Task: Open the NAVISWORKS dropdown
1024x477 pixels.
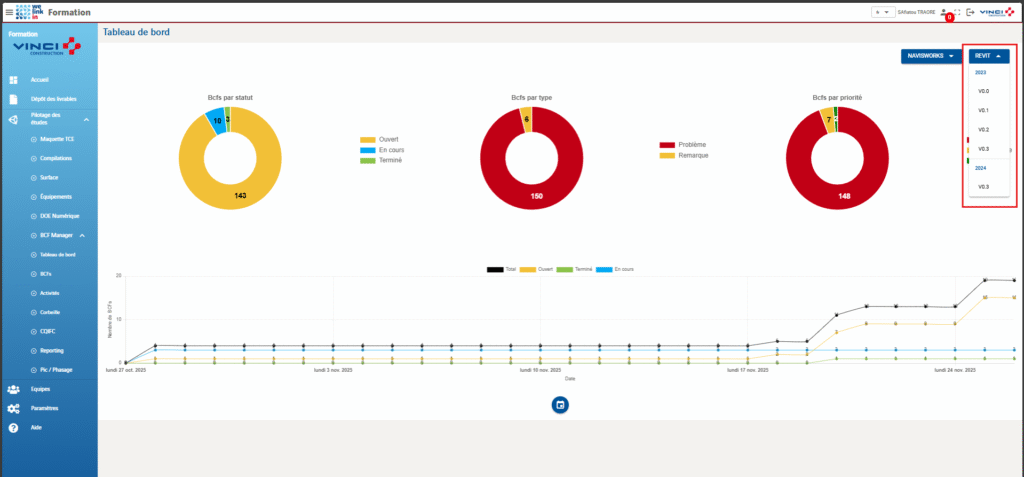Action: click(930, 56)
